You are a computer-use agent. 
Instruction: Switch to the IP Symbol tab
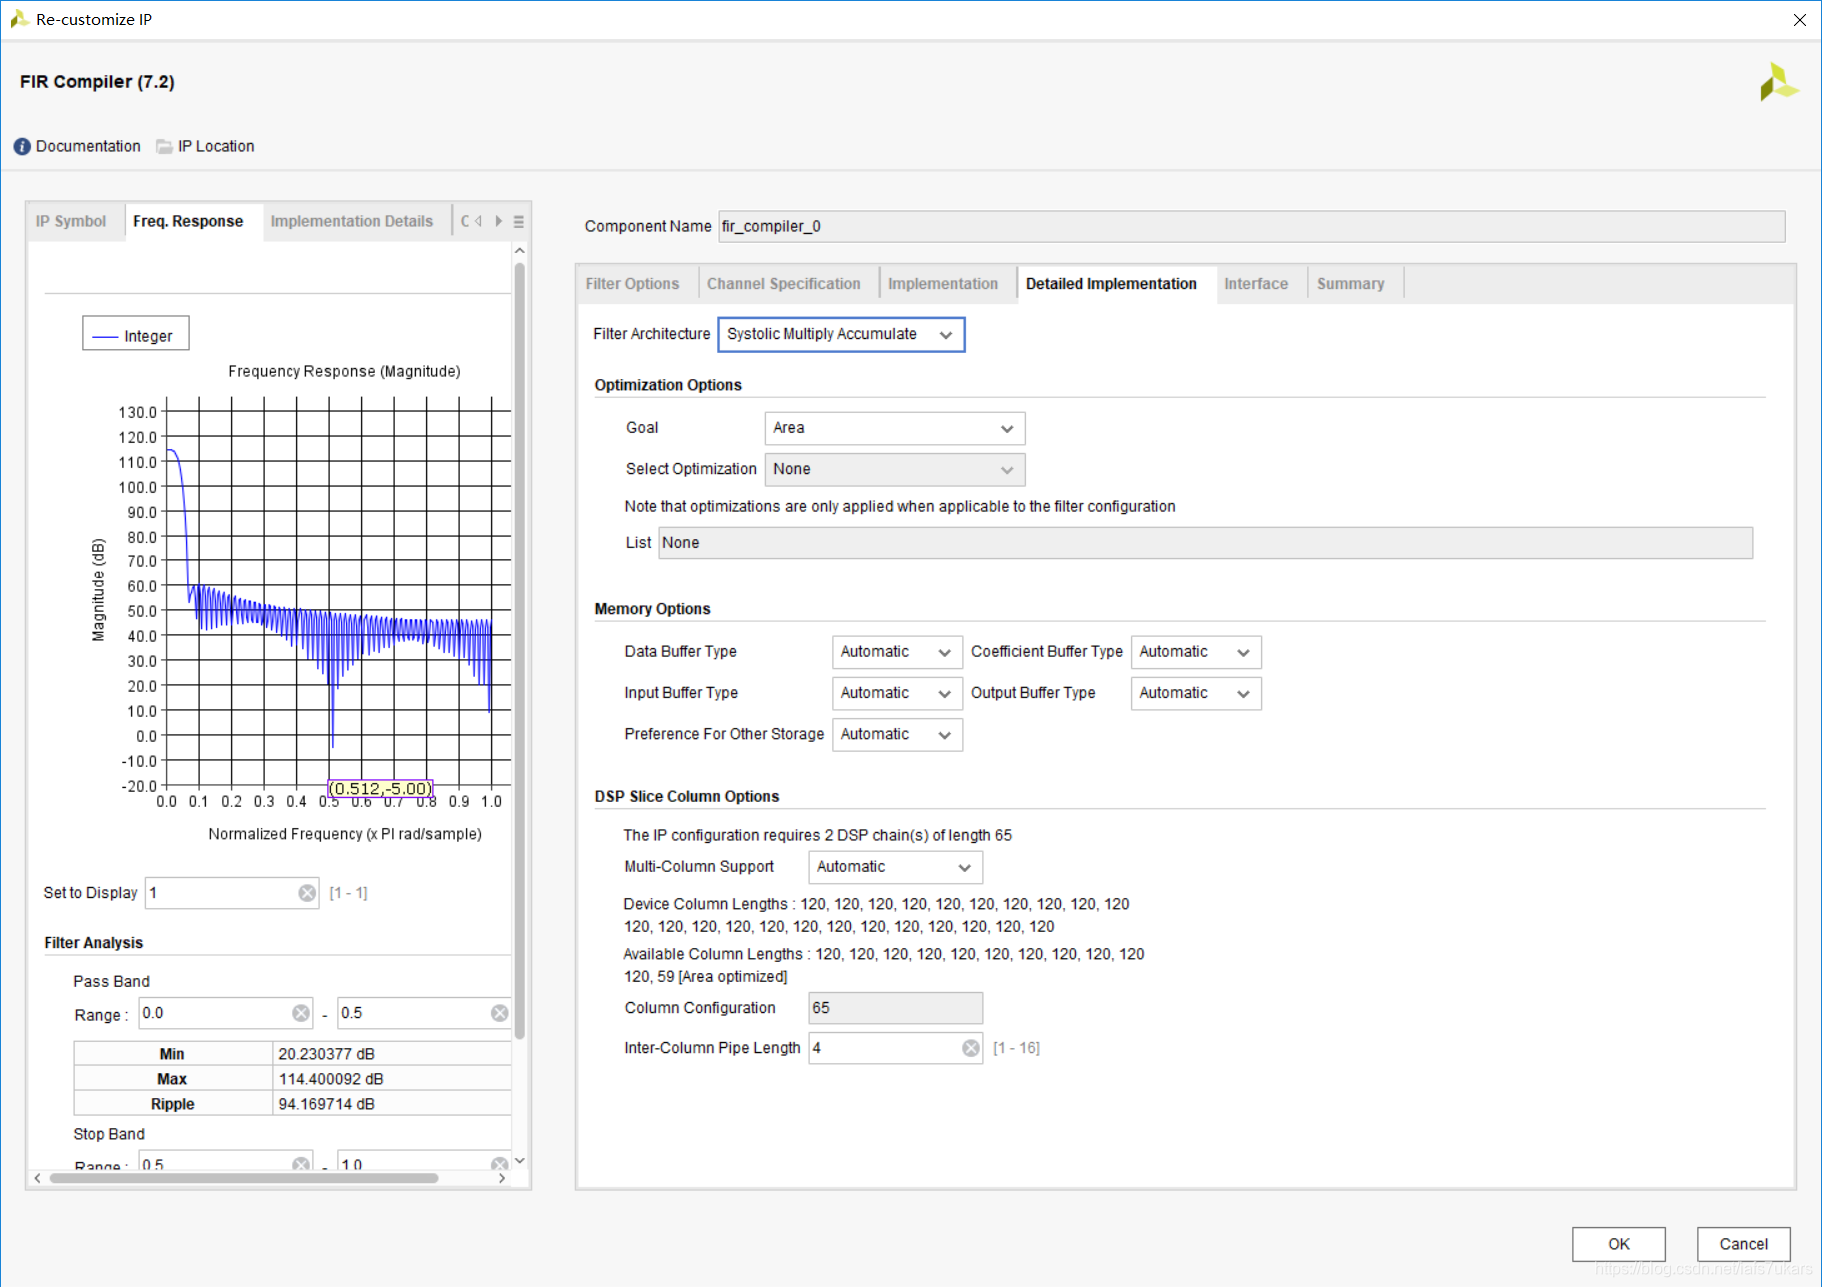tap(71, 221)
